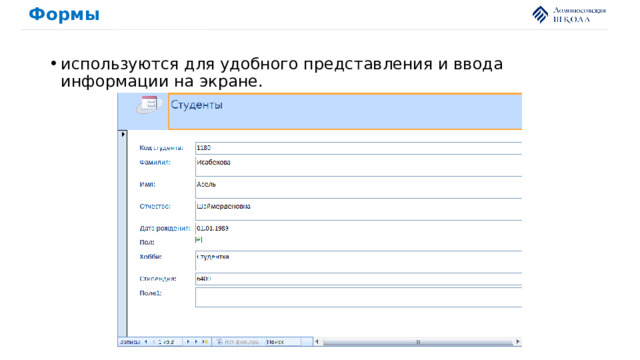The height and width of the screenshot is (360, 640).
Task: Click the record selector arrow on left bar
Action: tap(123, 134)
